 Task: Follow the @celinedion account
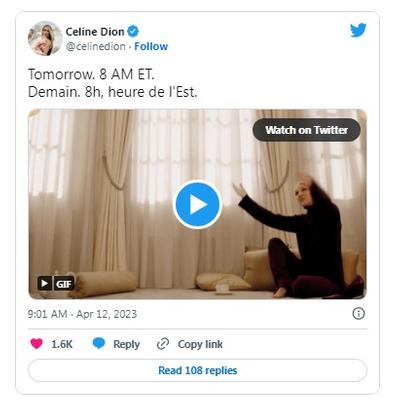(151, 46)
